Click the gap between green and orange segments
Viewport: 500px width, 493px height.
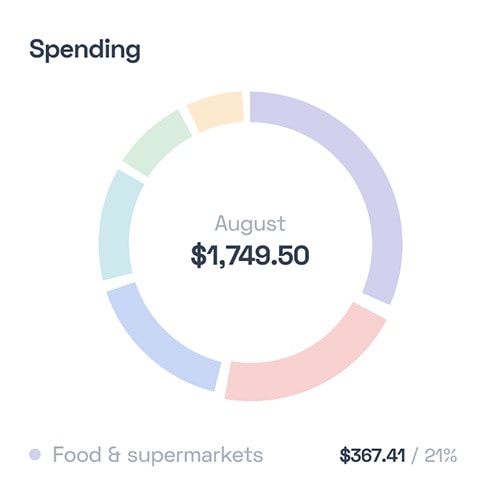coord(190,120)
